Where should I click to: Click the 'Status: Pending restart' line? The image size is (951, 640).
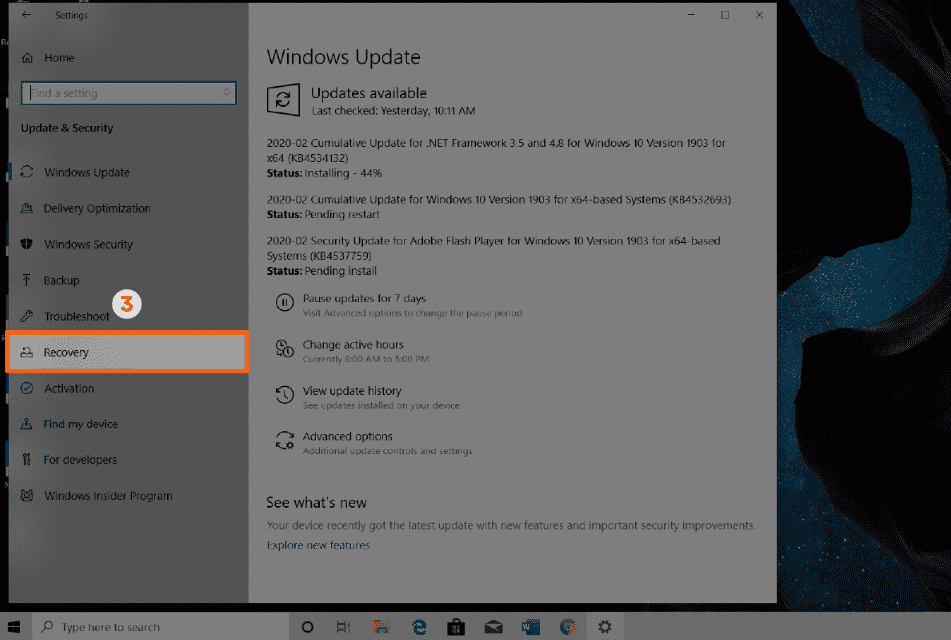pyautogui.click(x=323, y=214)
